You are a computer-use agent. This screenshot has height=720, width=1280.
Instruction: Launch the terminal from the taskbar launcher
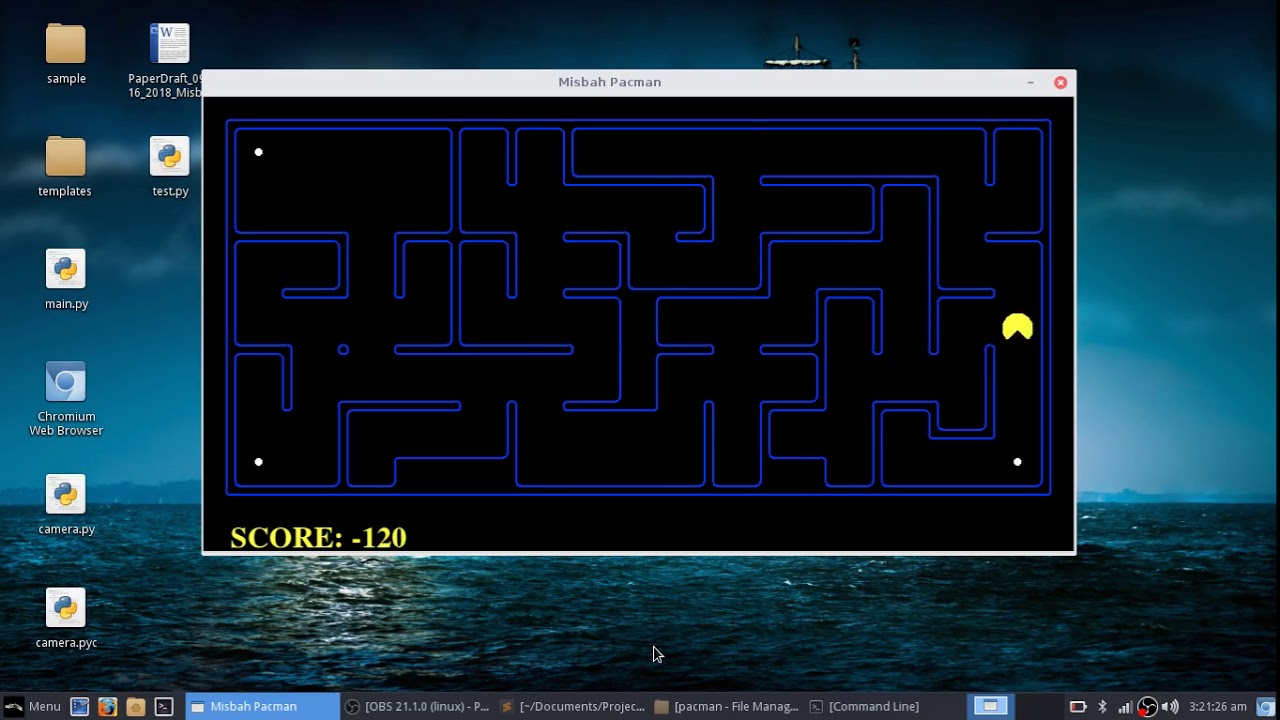(x=164, y=706)
